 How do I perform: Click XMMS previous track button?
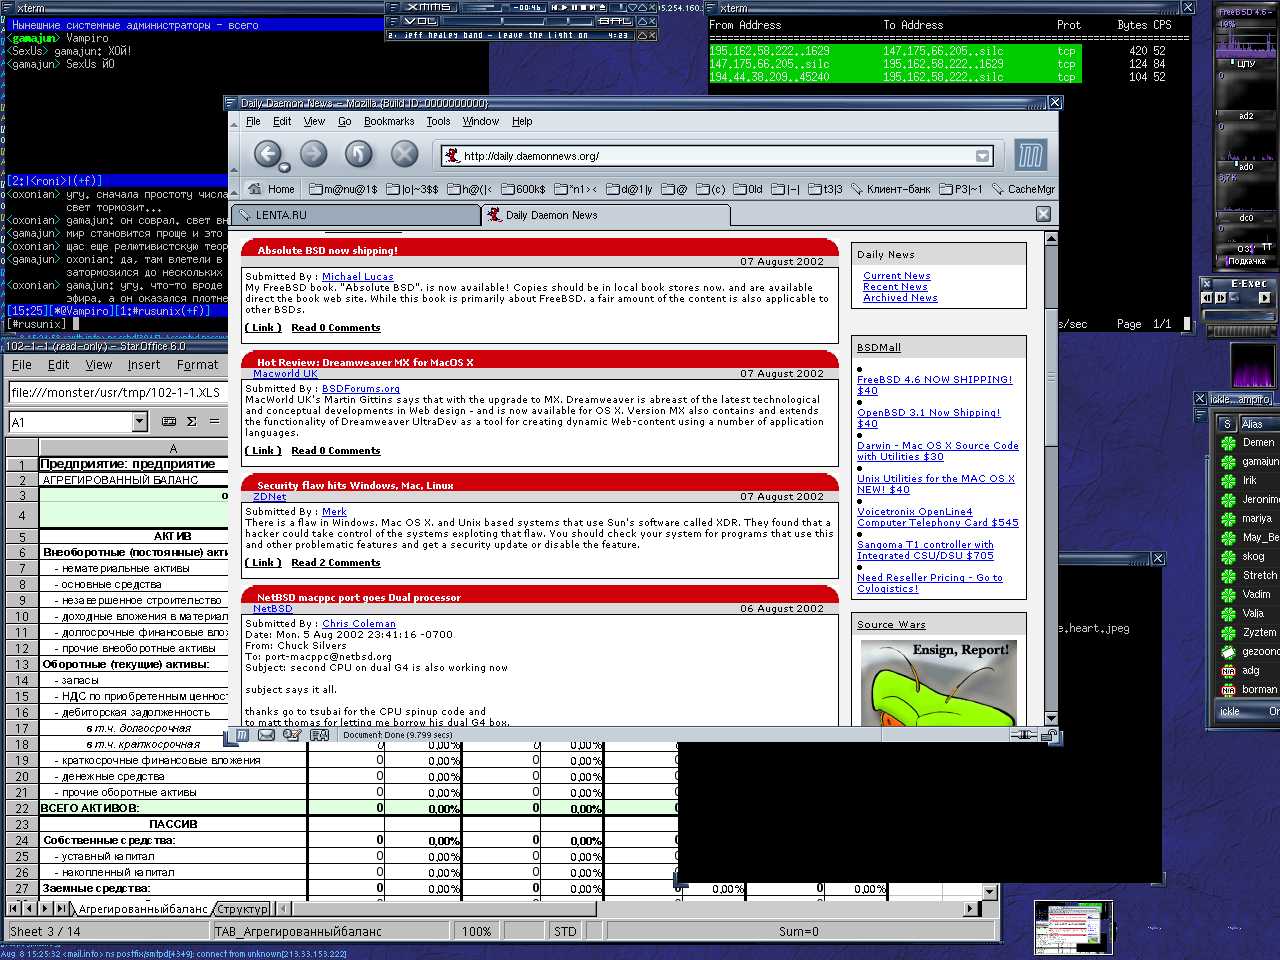(554, 8)
